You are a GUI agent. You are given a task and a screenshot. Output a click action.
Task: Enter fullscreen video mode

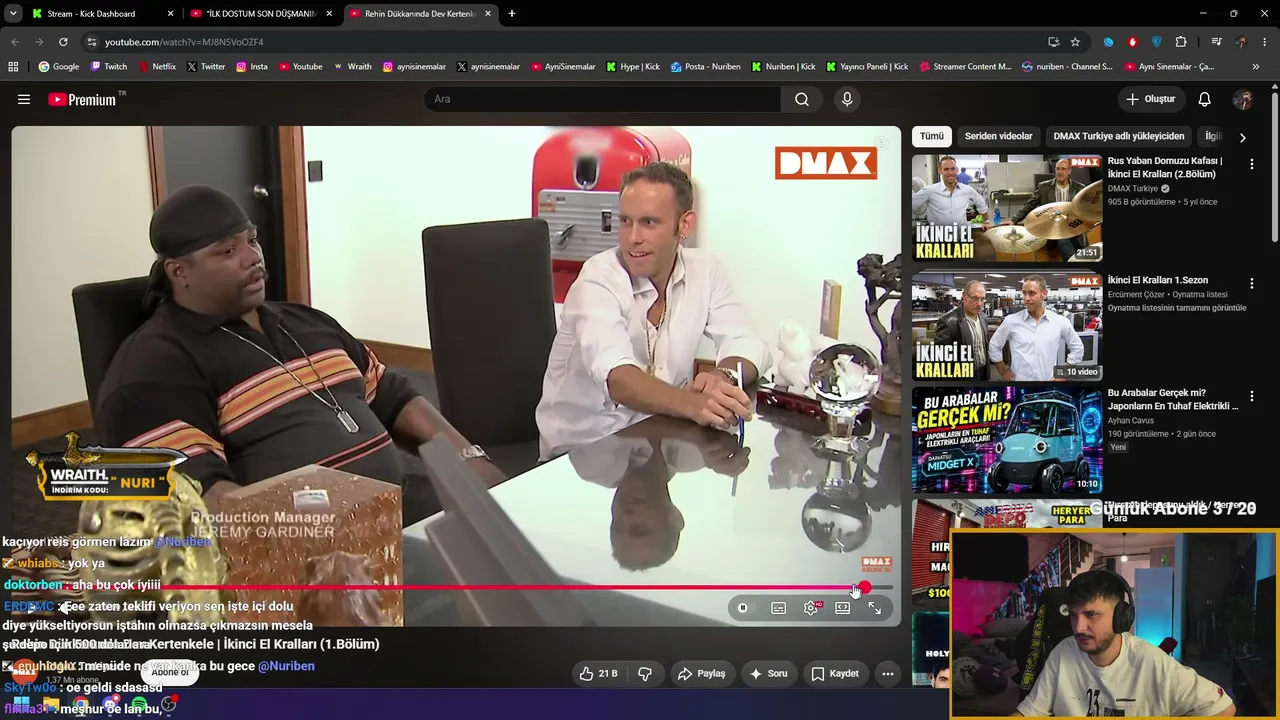tap(875, 608)
